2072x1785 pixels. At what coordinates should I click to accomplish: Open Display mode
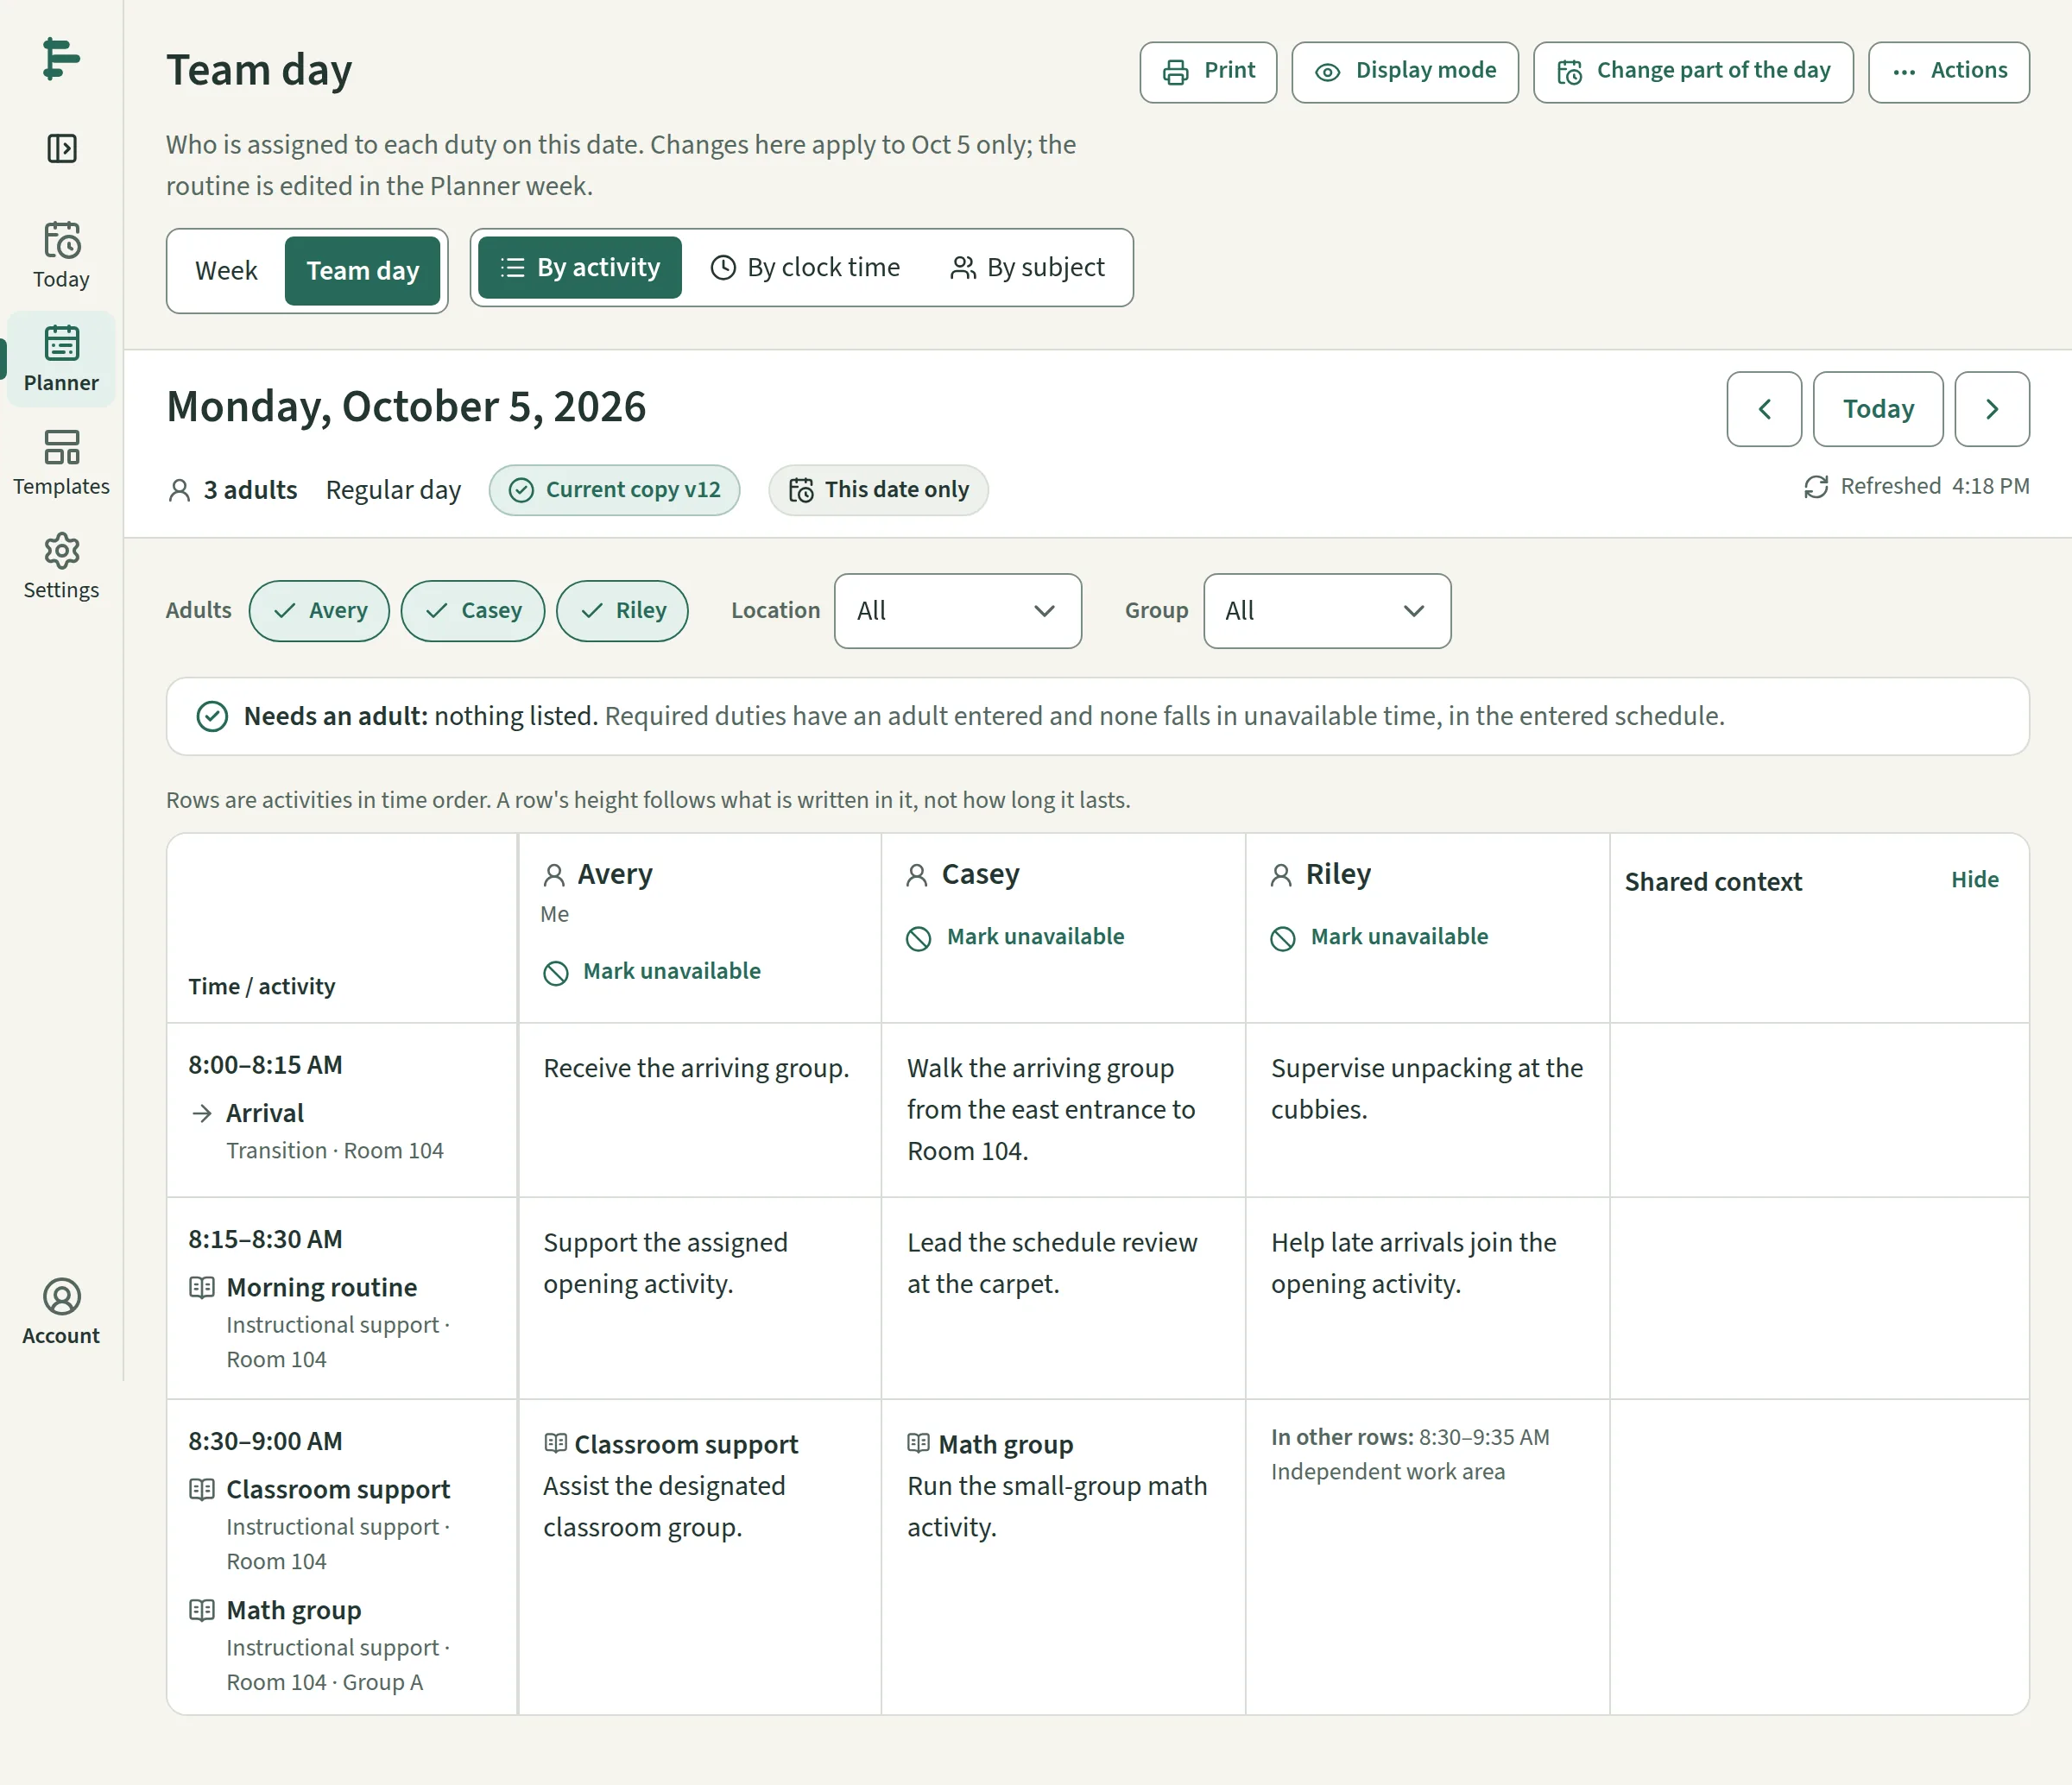tap(1405, 71)
